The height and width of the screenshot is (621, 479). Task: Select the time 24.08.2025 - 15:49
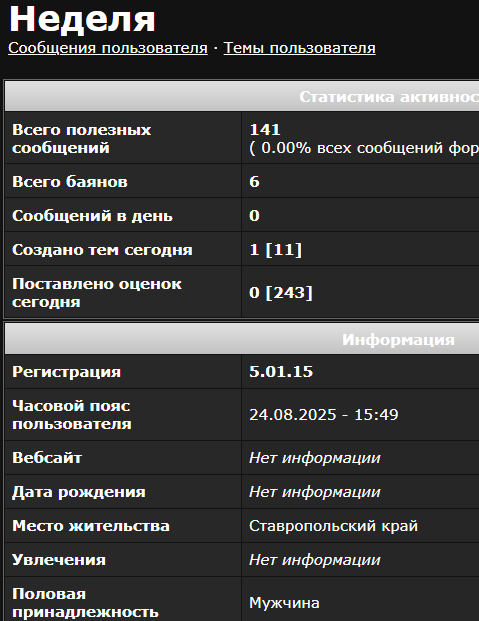324,415
